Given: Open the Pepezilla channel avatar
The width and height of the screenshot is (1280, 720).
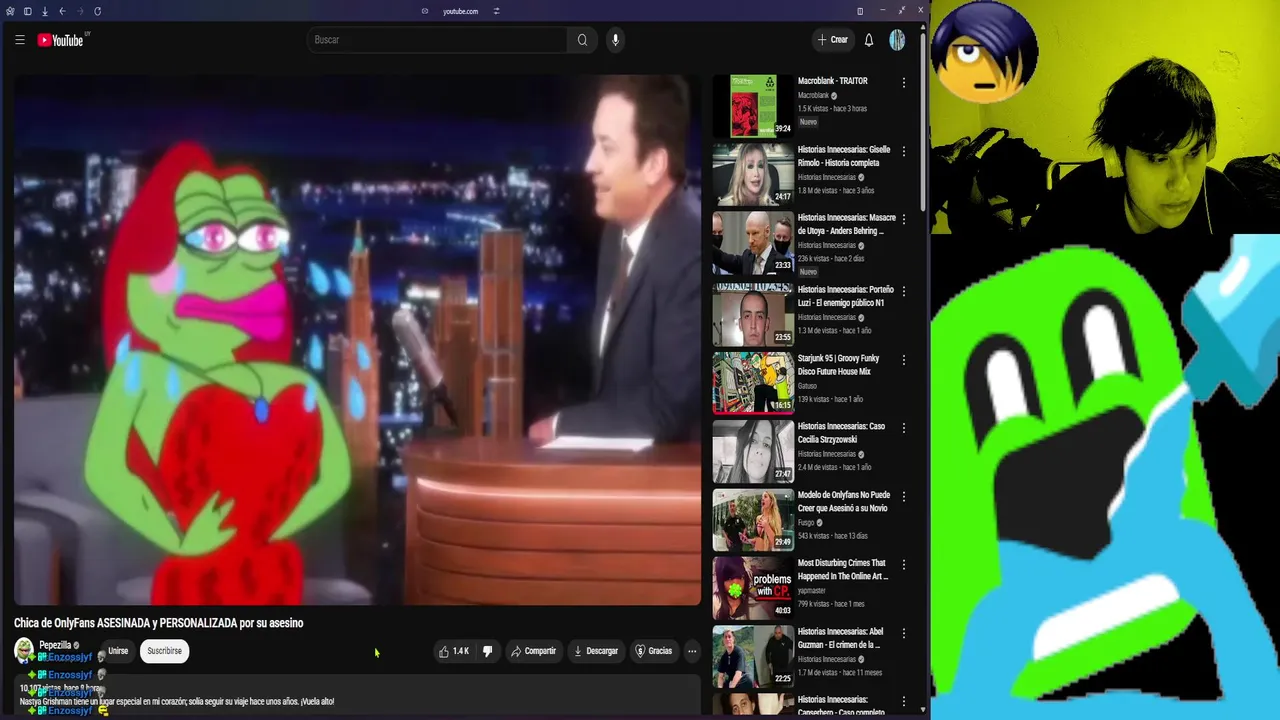Looking at the screenshot, I should [24, 651].
